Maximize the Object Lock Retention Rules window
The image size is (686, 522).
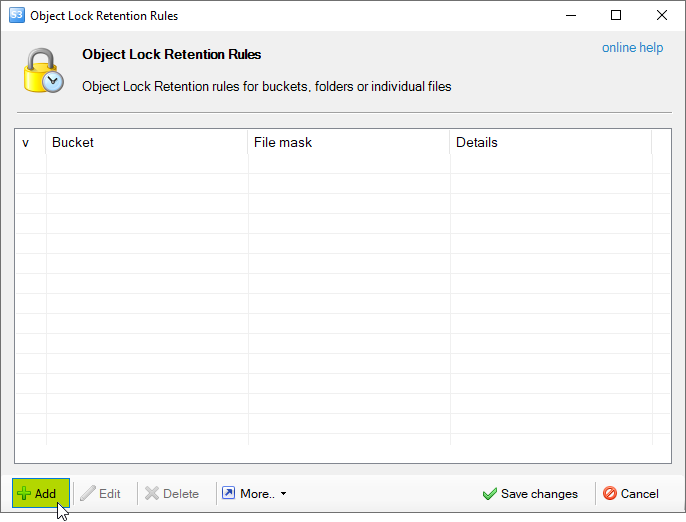click(616, 15)
